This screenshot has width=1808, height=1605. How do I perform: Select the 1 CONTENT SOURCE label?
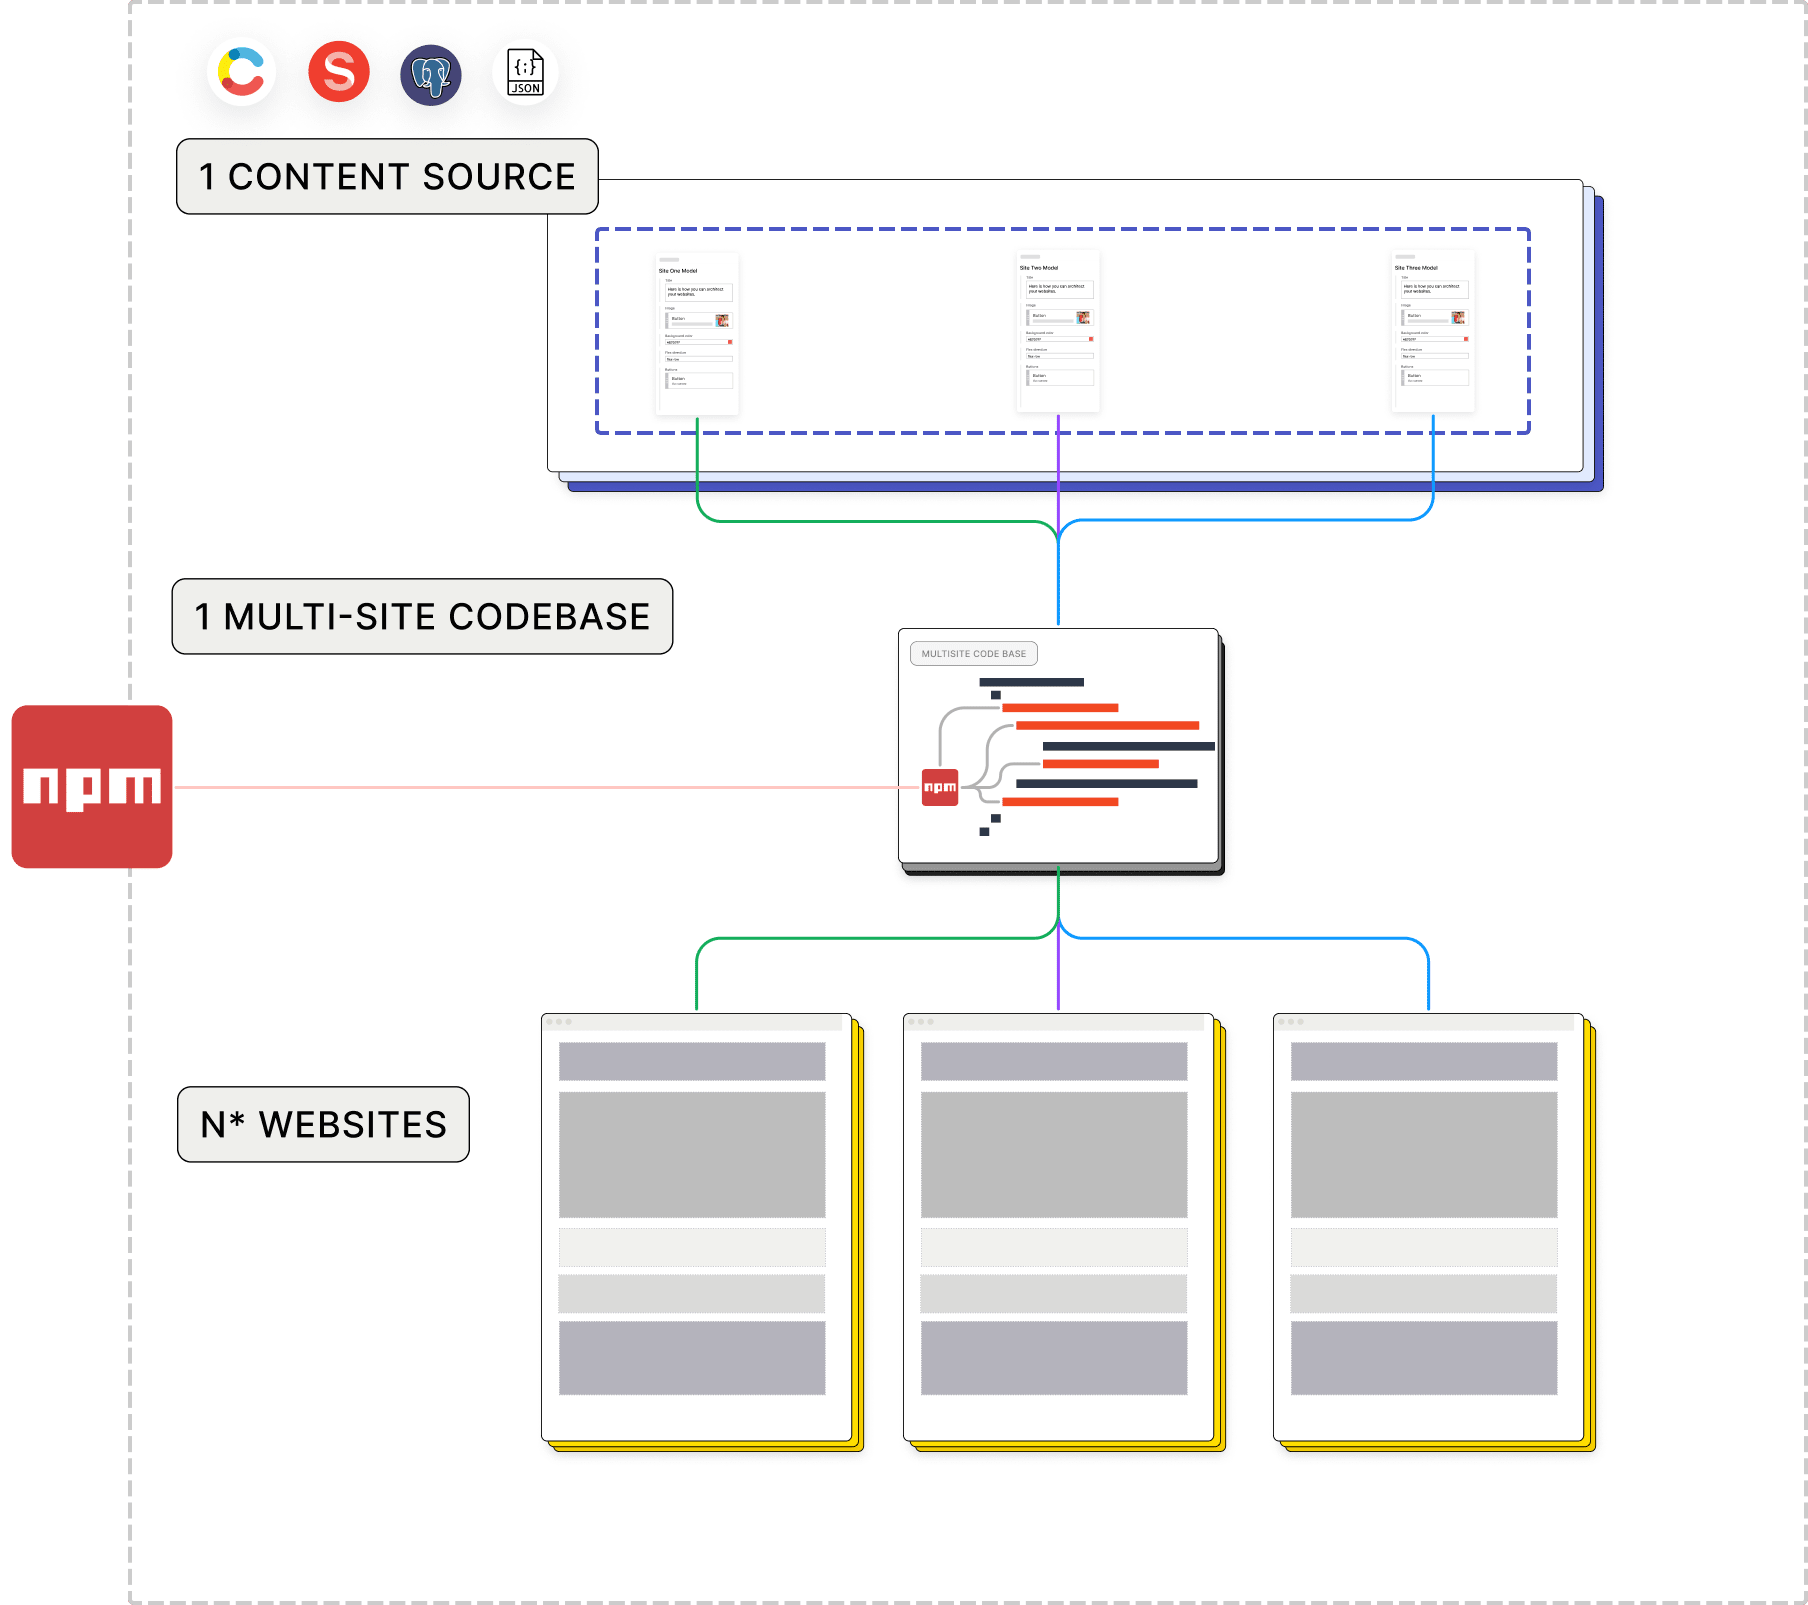[x=387, y=177]
